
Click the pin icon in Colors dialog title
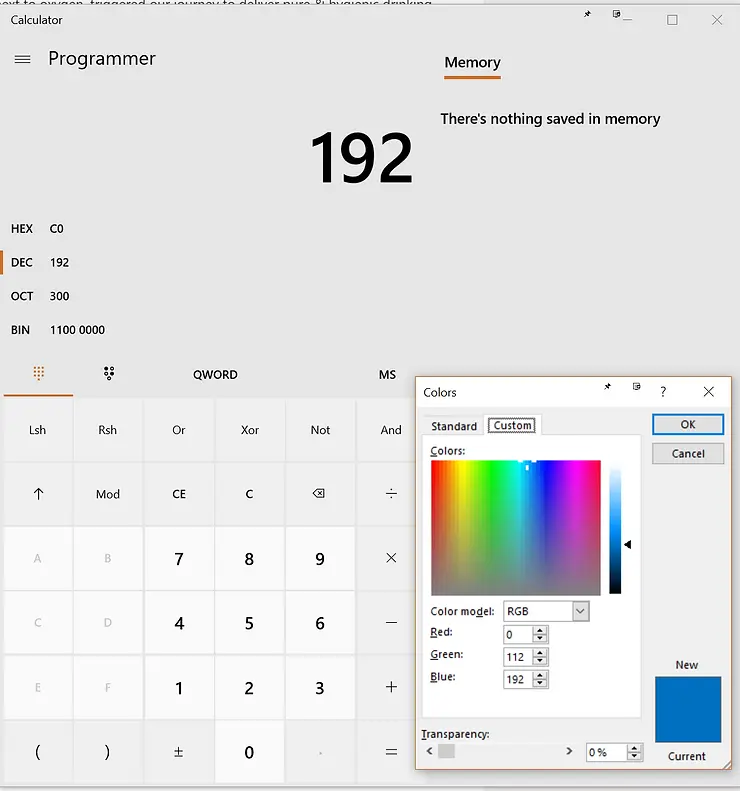point(607,387)
